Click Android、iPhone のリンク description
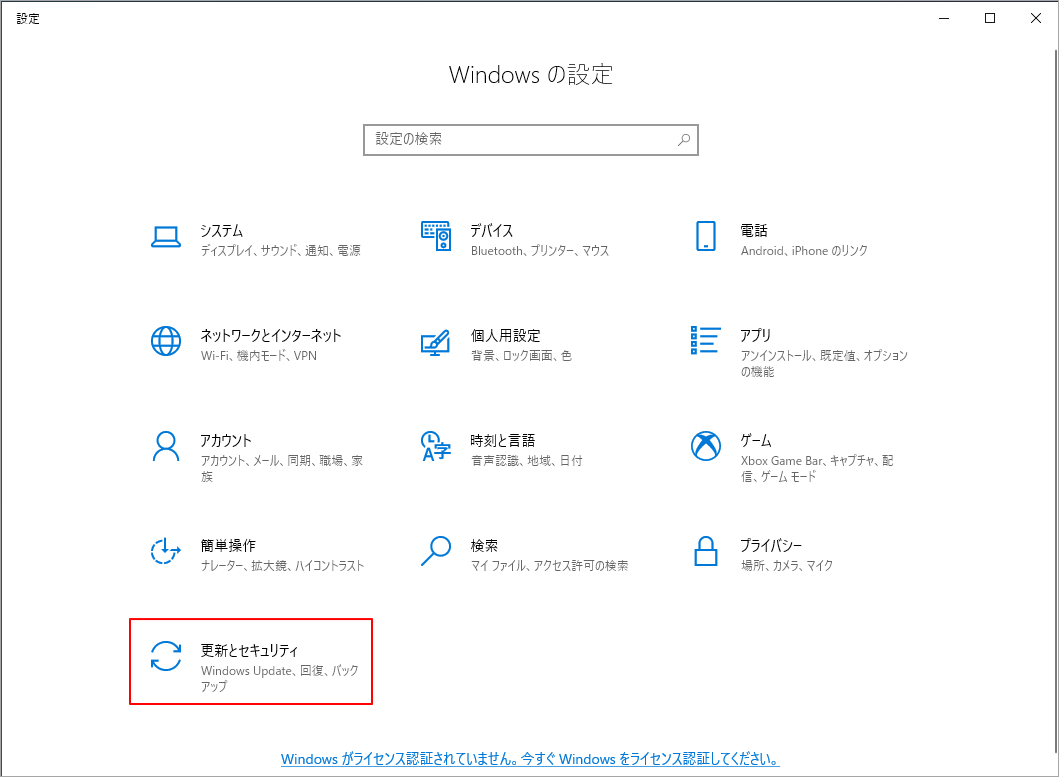Viewport: 1059px width, 777px height. 804,251
